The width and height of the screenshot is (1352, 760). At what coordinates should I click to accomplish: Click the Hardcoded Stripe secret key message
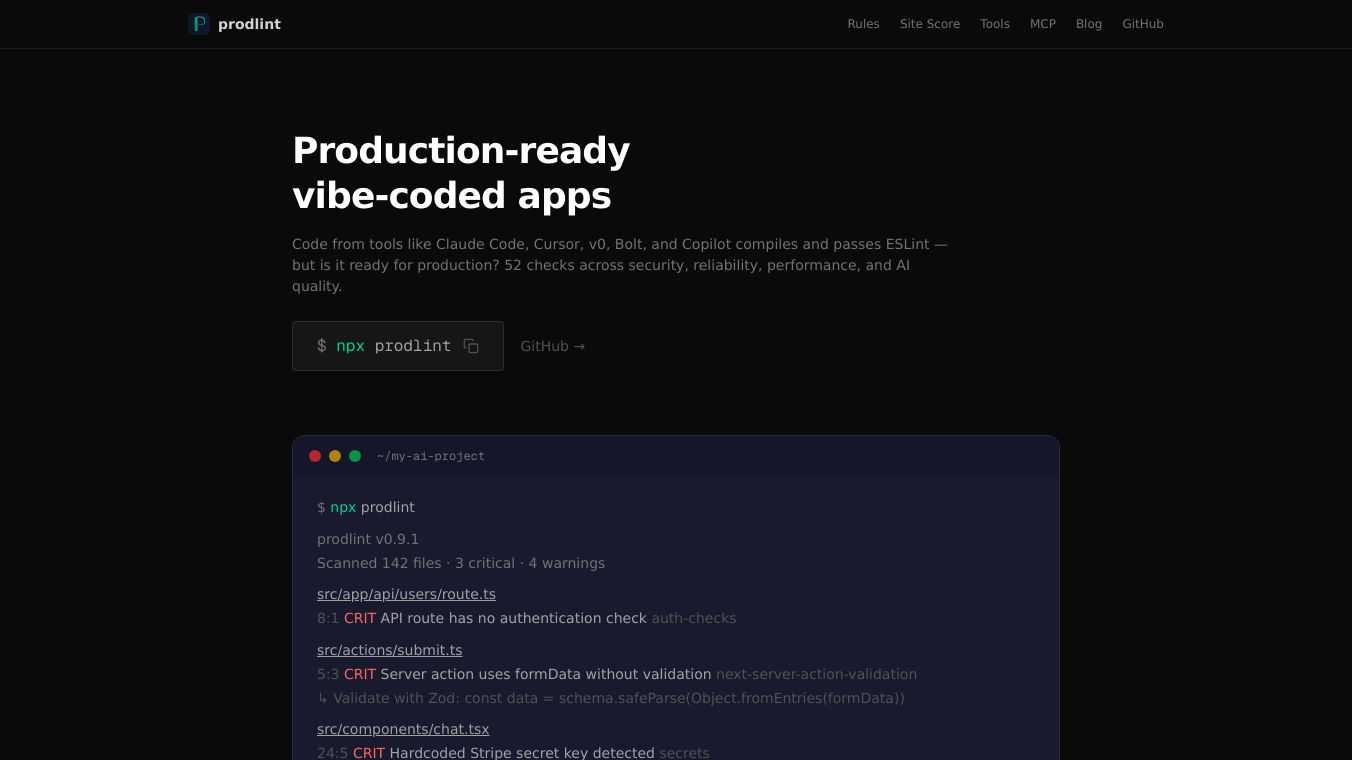(522, 753)
